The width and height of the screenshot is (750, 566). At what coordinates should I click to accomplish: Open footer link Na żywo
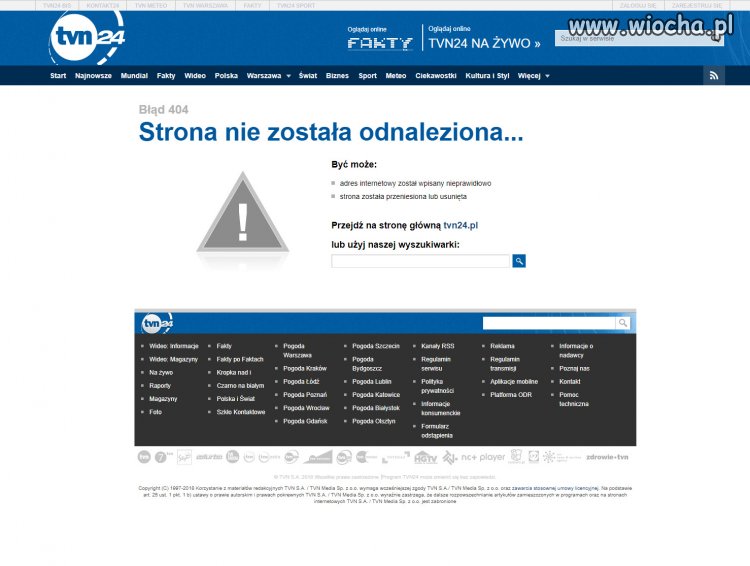pos(161,372)
